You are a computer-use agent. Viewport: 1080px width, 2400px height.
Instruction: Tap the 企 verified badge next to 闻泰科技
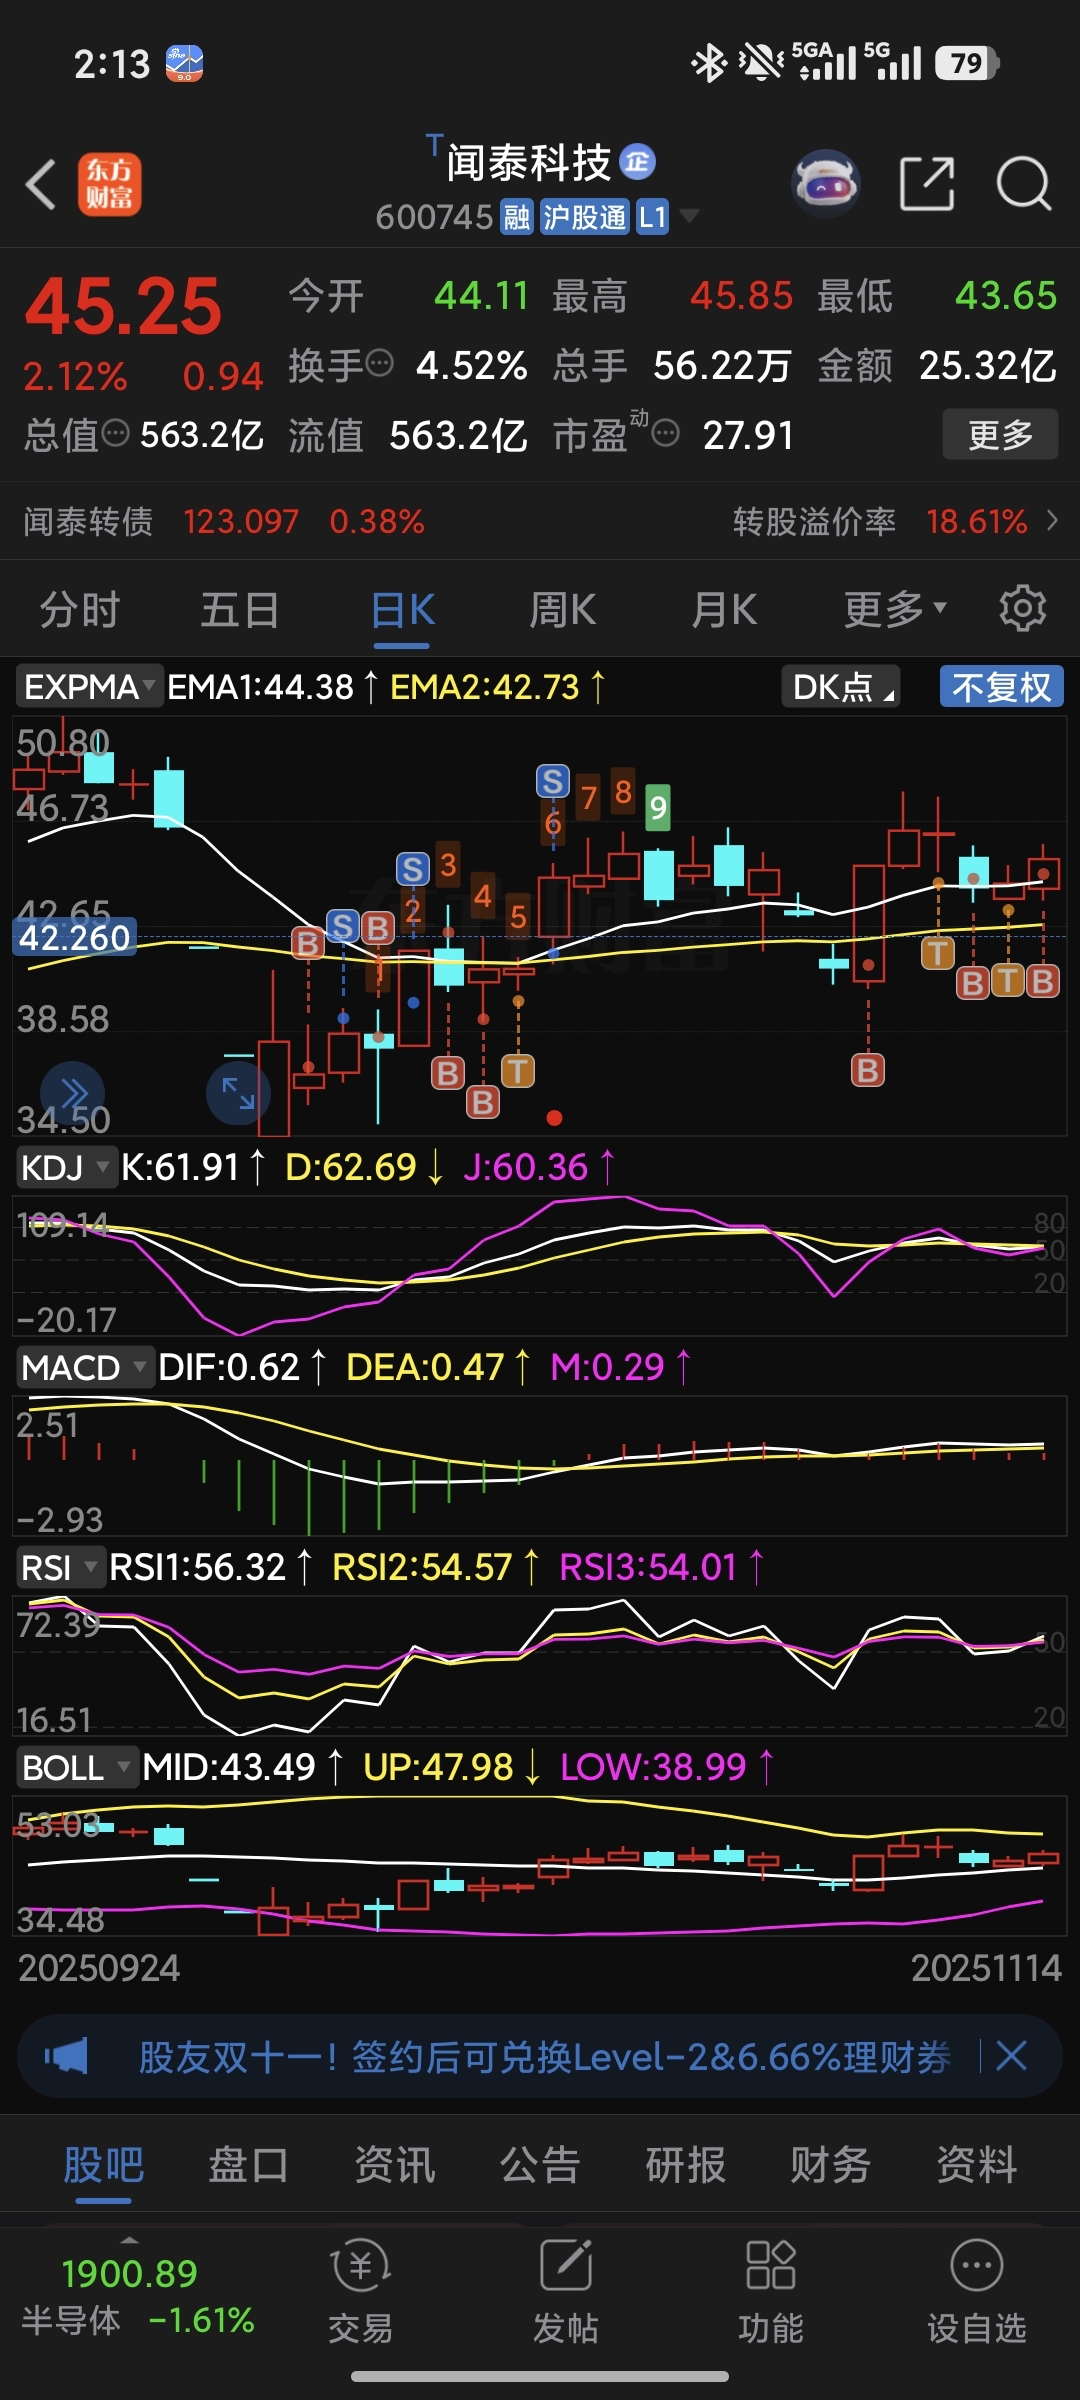point(638,162)
